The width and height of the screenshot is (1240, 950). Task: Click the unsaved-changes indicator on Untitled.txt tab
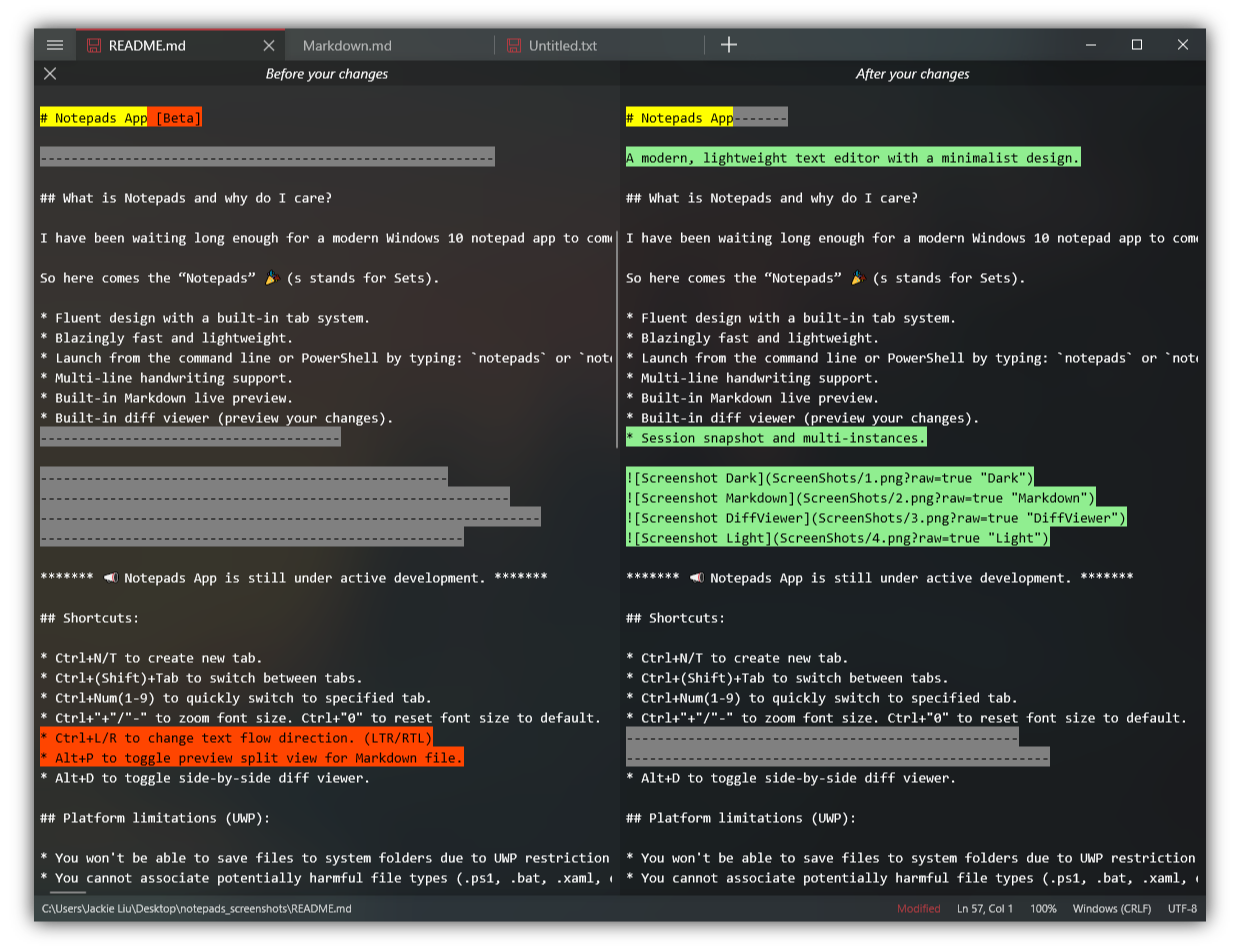[513, 45]
